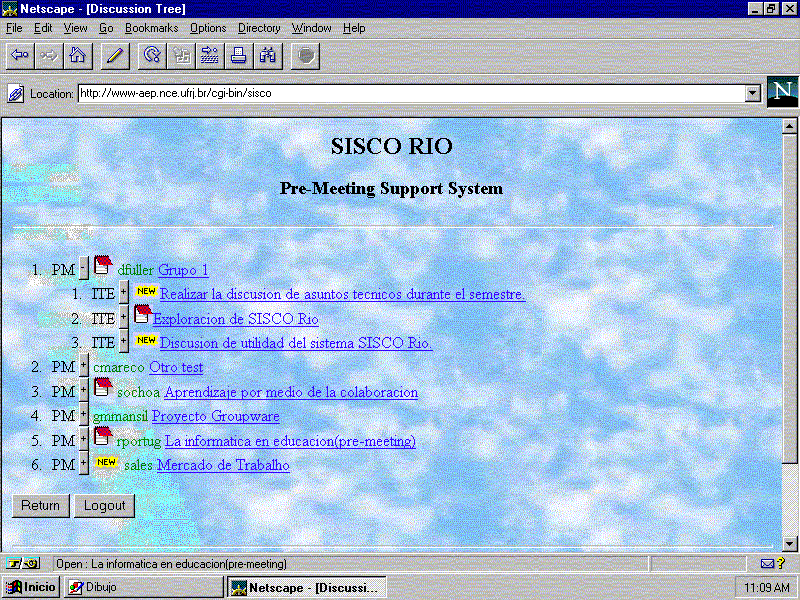This screenshot has width=800, height=600.
Task: Click notepad icon beside Exploracion de SISCO Rio
Action: 143,314
